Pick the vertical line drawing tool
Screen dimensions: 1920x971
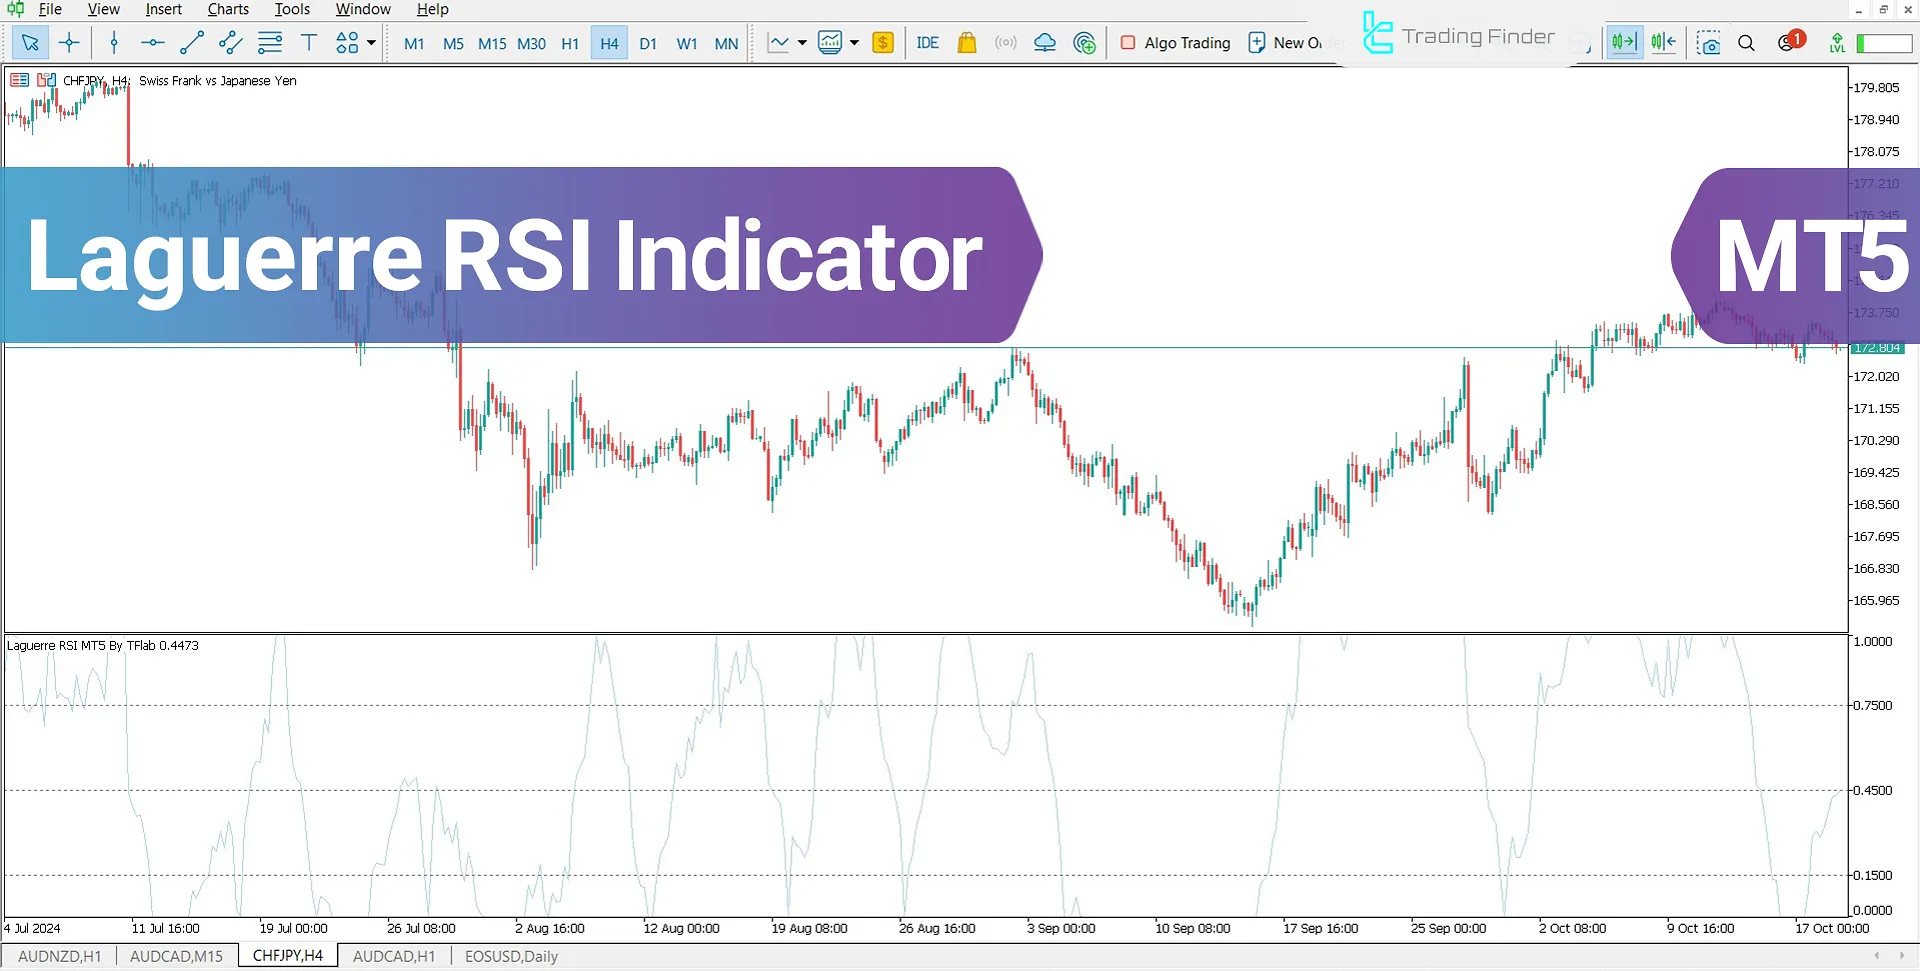tap(114, 43)
